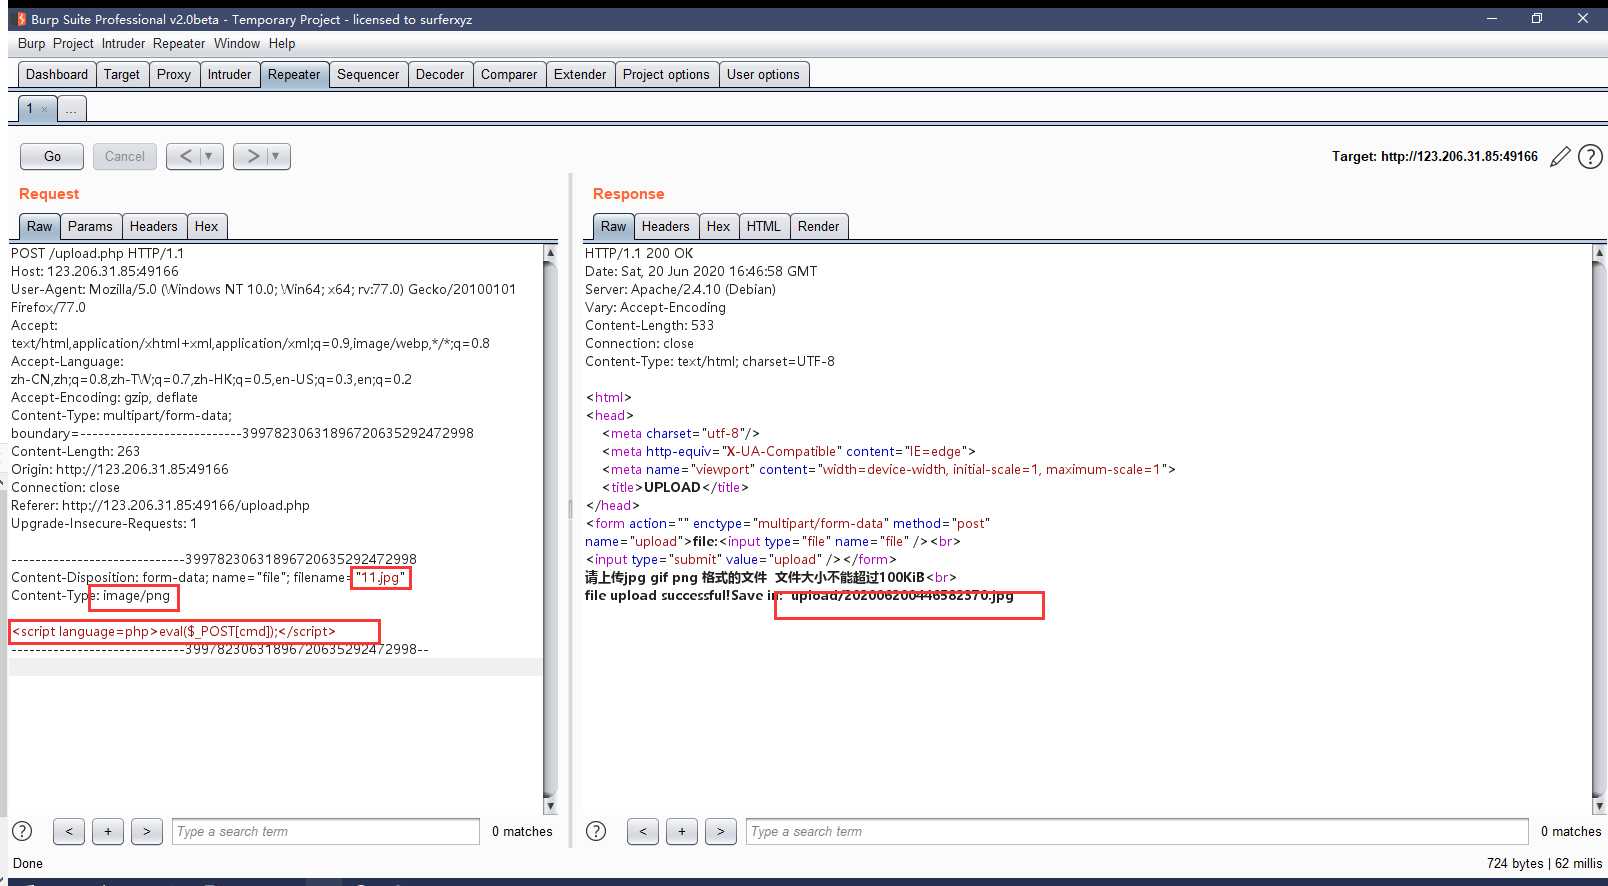Click the response search term field
The height and width of the screenshot is (886, 1608).
pos(1137,831)
